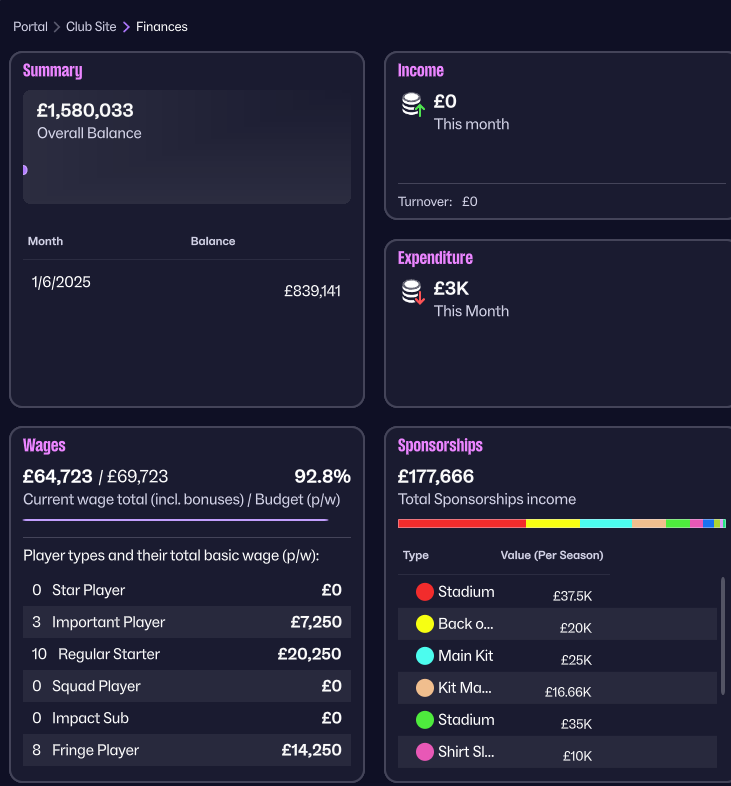This screenshot has height=786, width=731.
Task: Click the Month column header
Action: (x=45, y=241)
